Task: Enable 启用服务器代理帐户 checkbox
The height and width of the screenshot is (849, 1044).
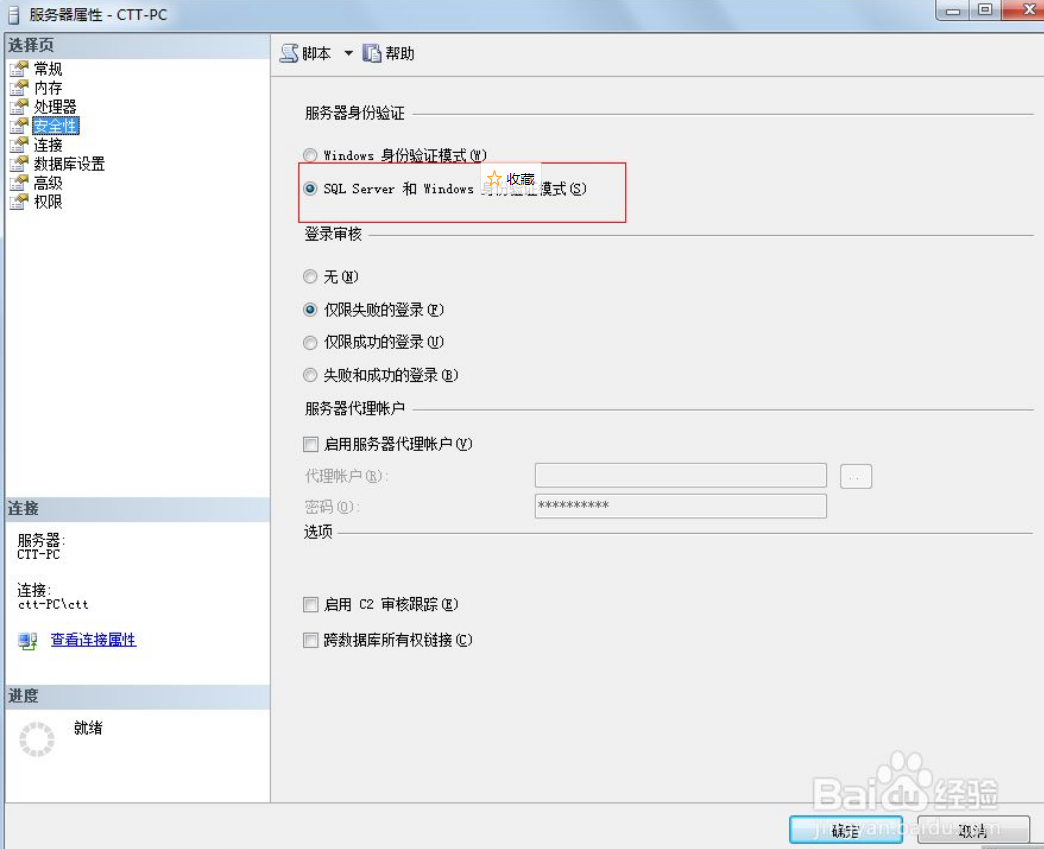Action: tap(310, 444)
